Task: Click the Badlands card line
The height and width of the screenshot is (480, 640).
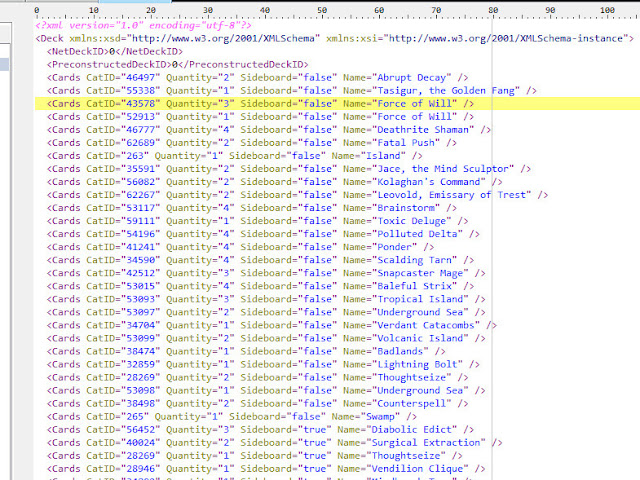Action: click(246, 352)
